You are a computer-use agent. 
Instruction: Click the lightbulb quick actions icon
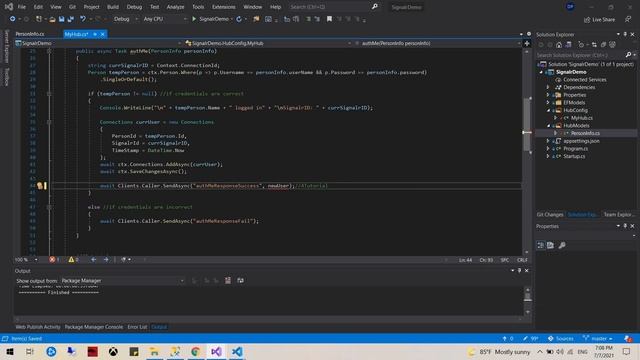pyautogui.click(x=40, y=186)
